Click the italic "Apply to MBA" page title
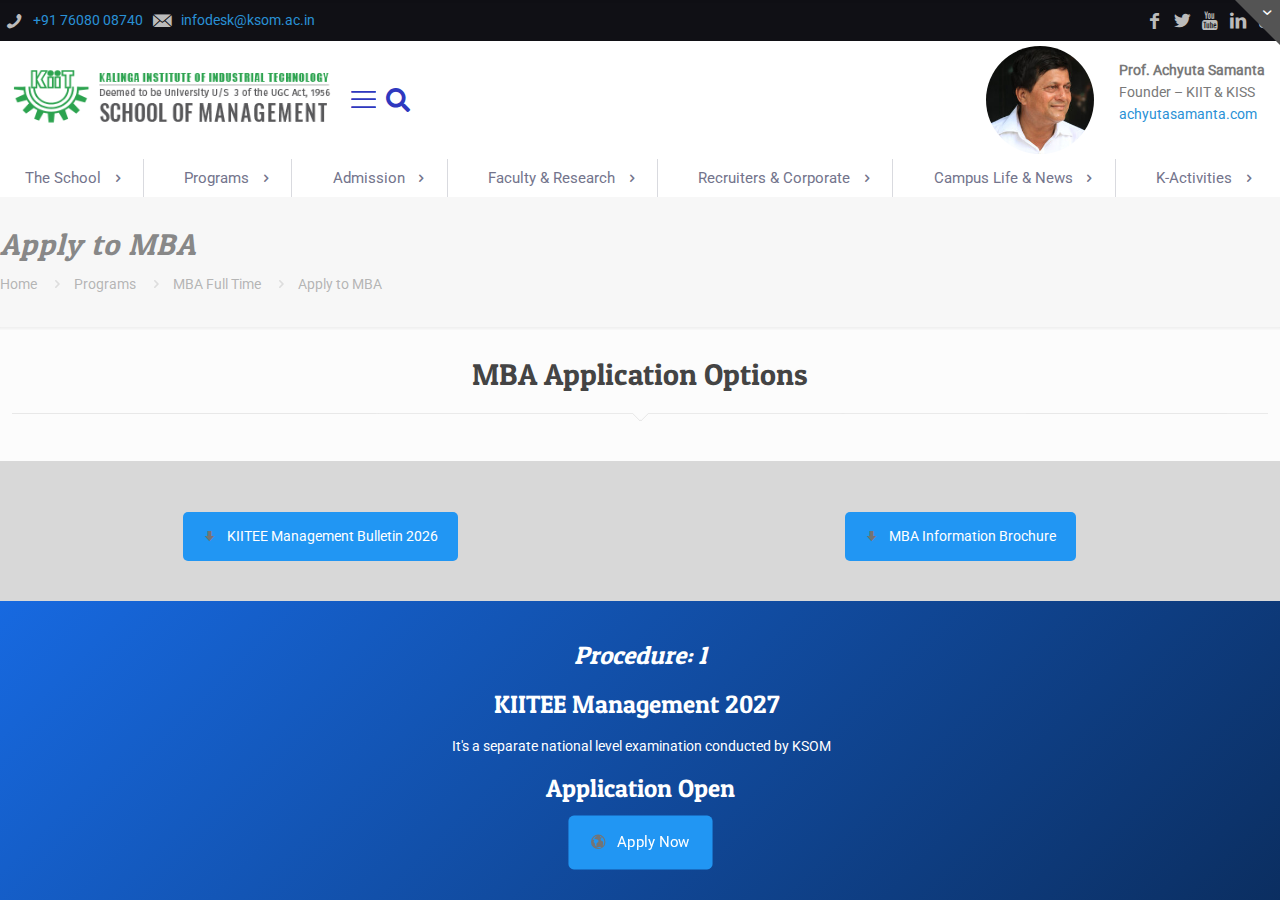 (x=99, y=245)
